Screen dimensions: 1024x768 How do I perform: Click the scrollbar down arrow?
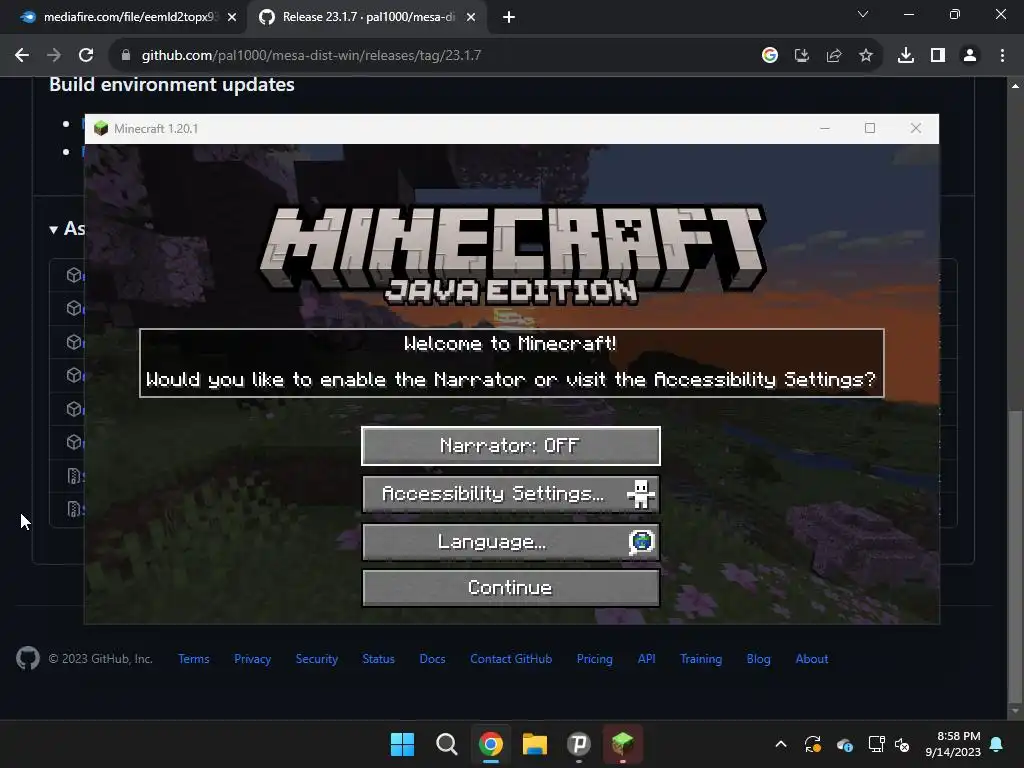(1015, 711)
